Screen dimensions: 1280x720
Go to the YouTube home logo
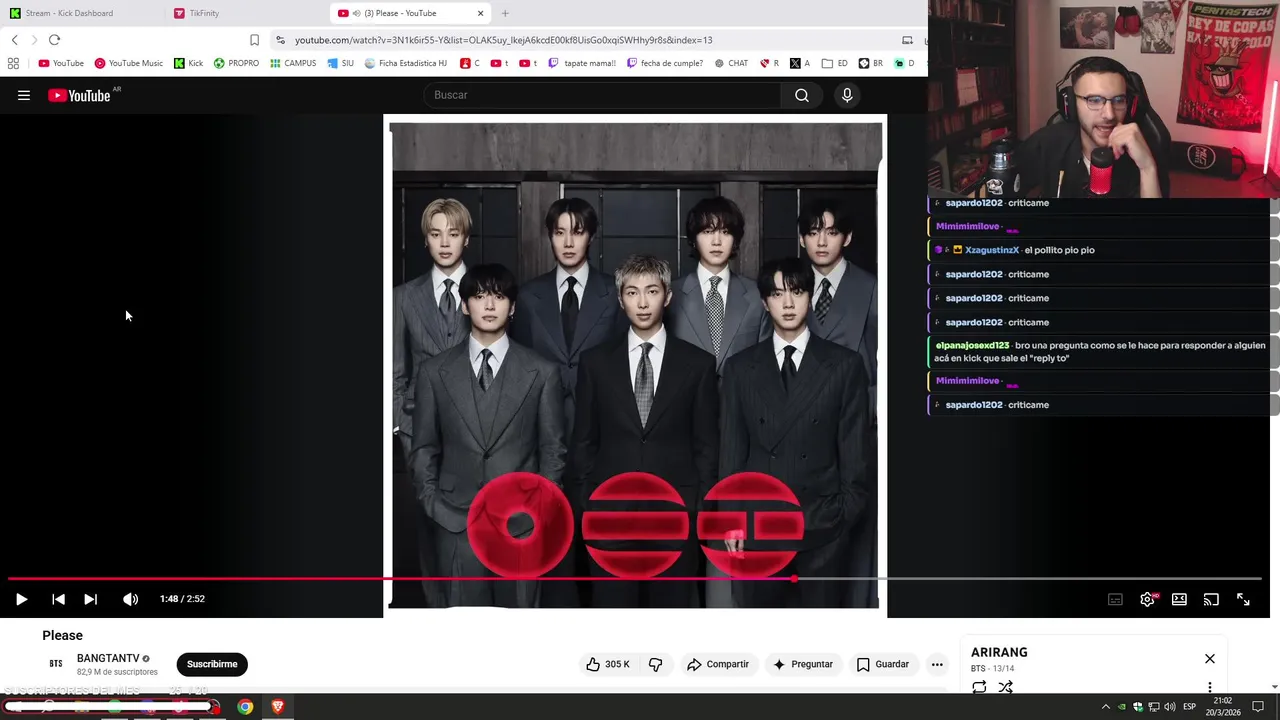coord(79,95)
